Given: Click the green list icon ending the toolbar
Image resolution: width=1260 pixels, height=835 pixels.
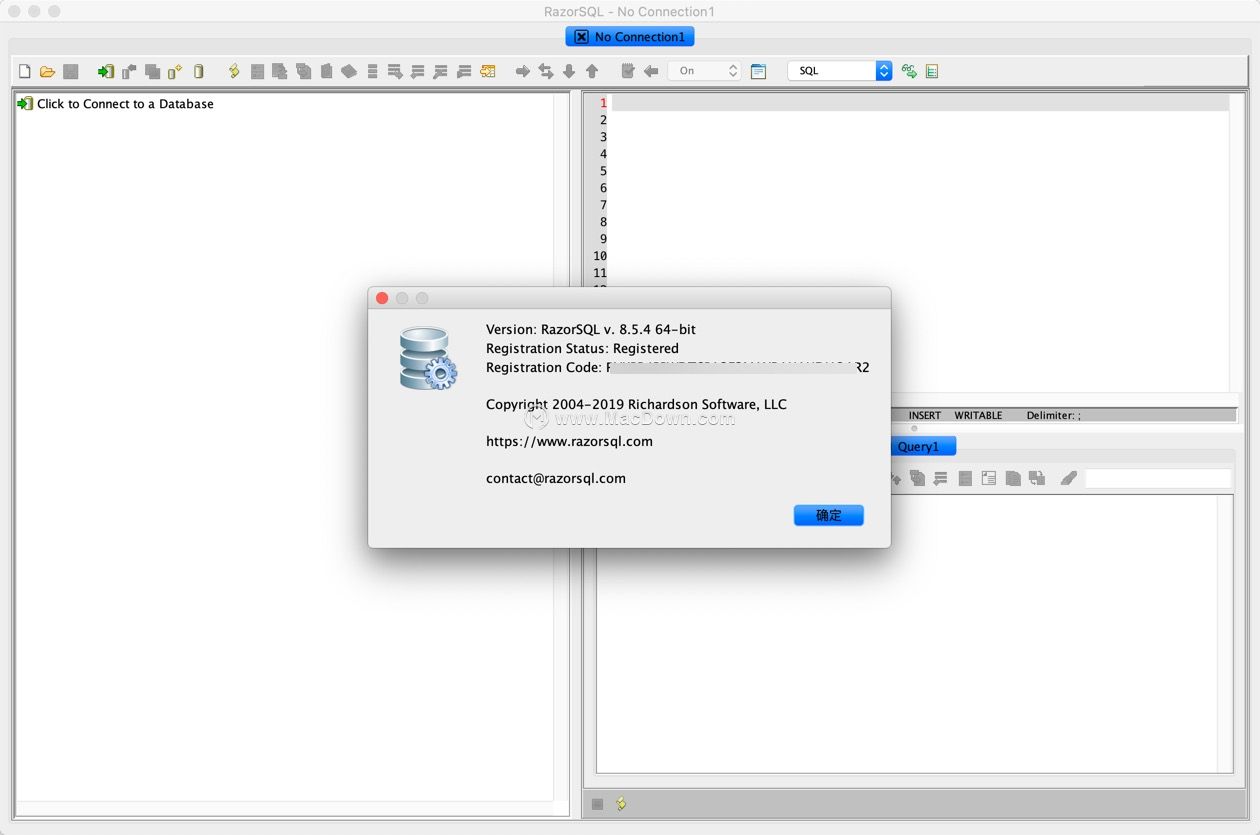Looking at the screenshot, I should pos(932,71).
